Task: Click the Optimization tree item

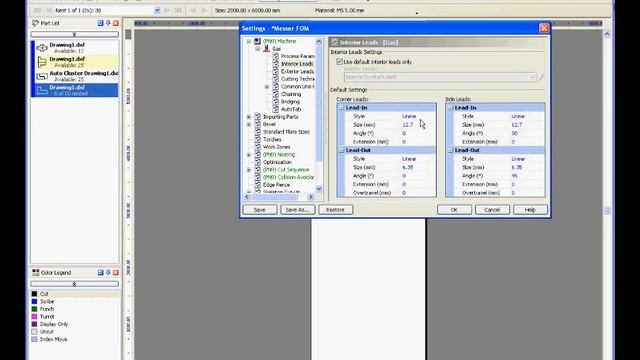Action: pos(277,162)
